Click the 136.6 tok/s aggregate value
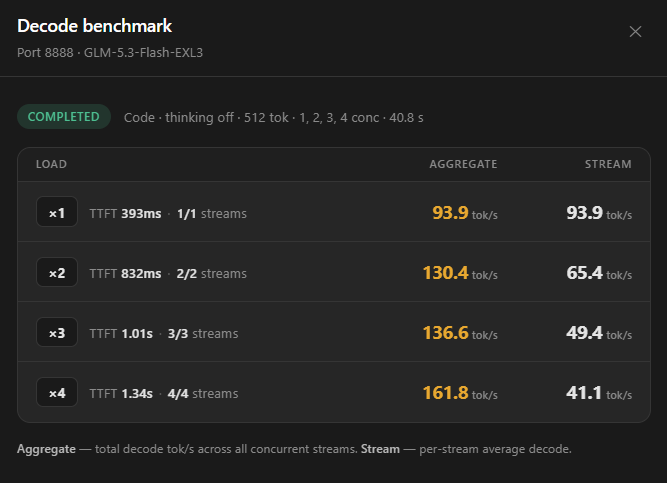This screenshot has width=667, height=483. 460,333
